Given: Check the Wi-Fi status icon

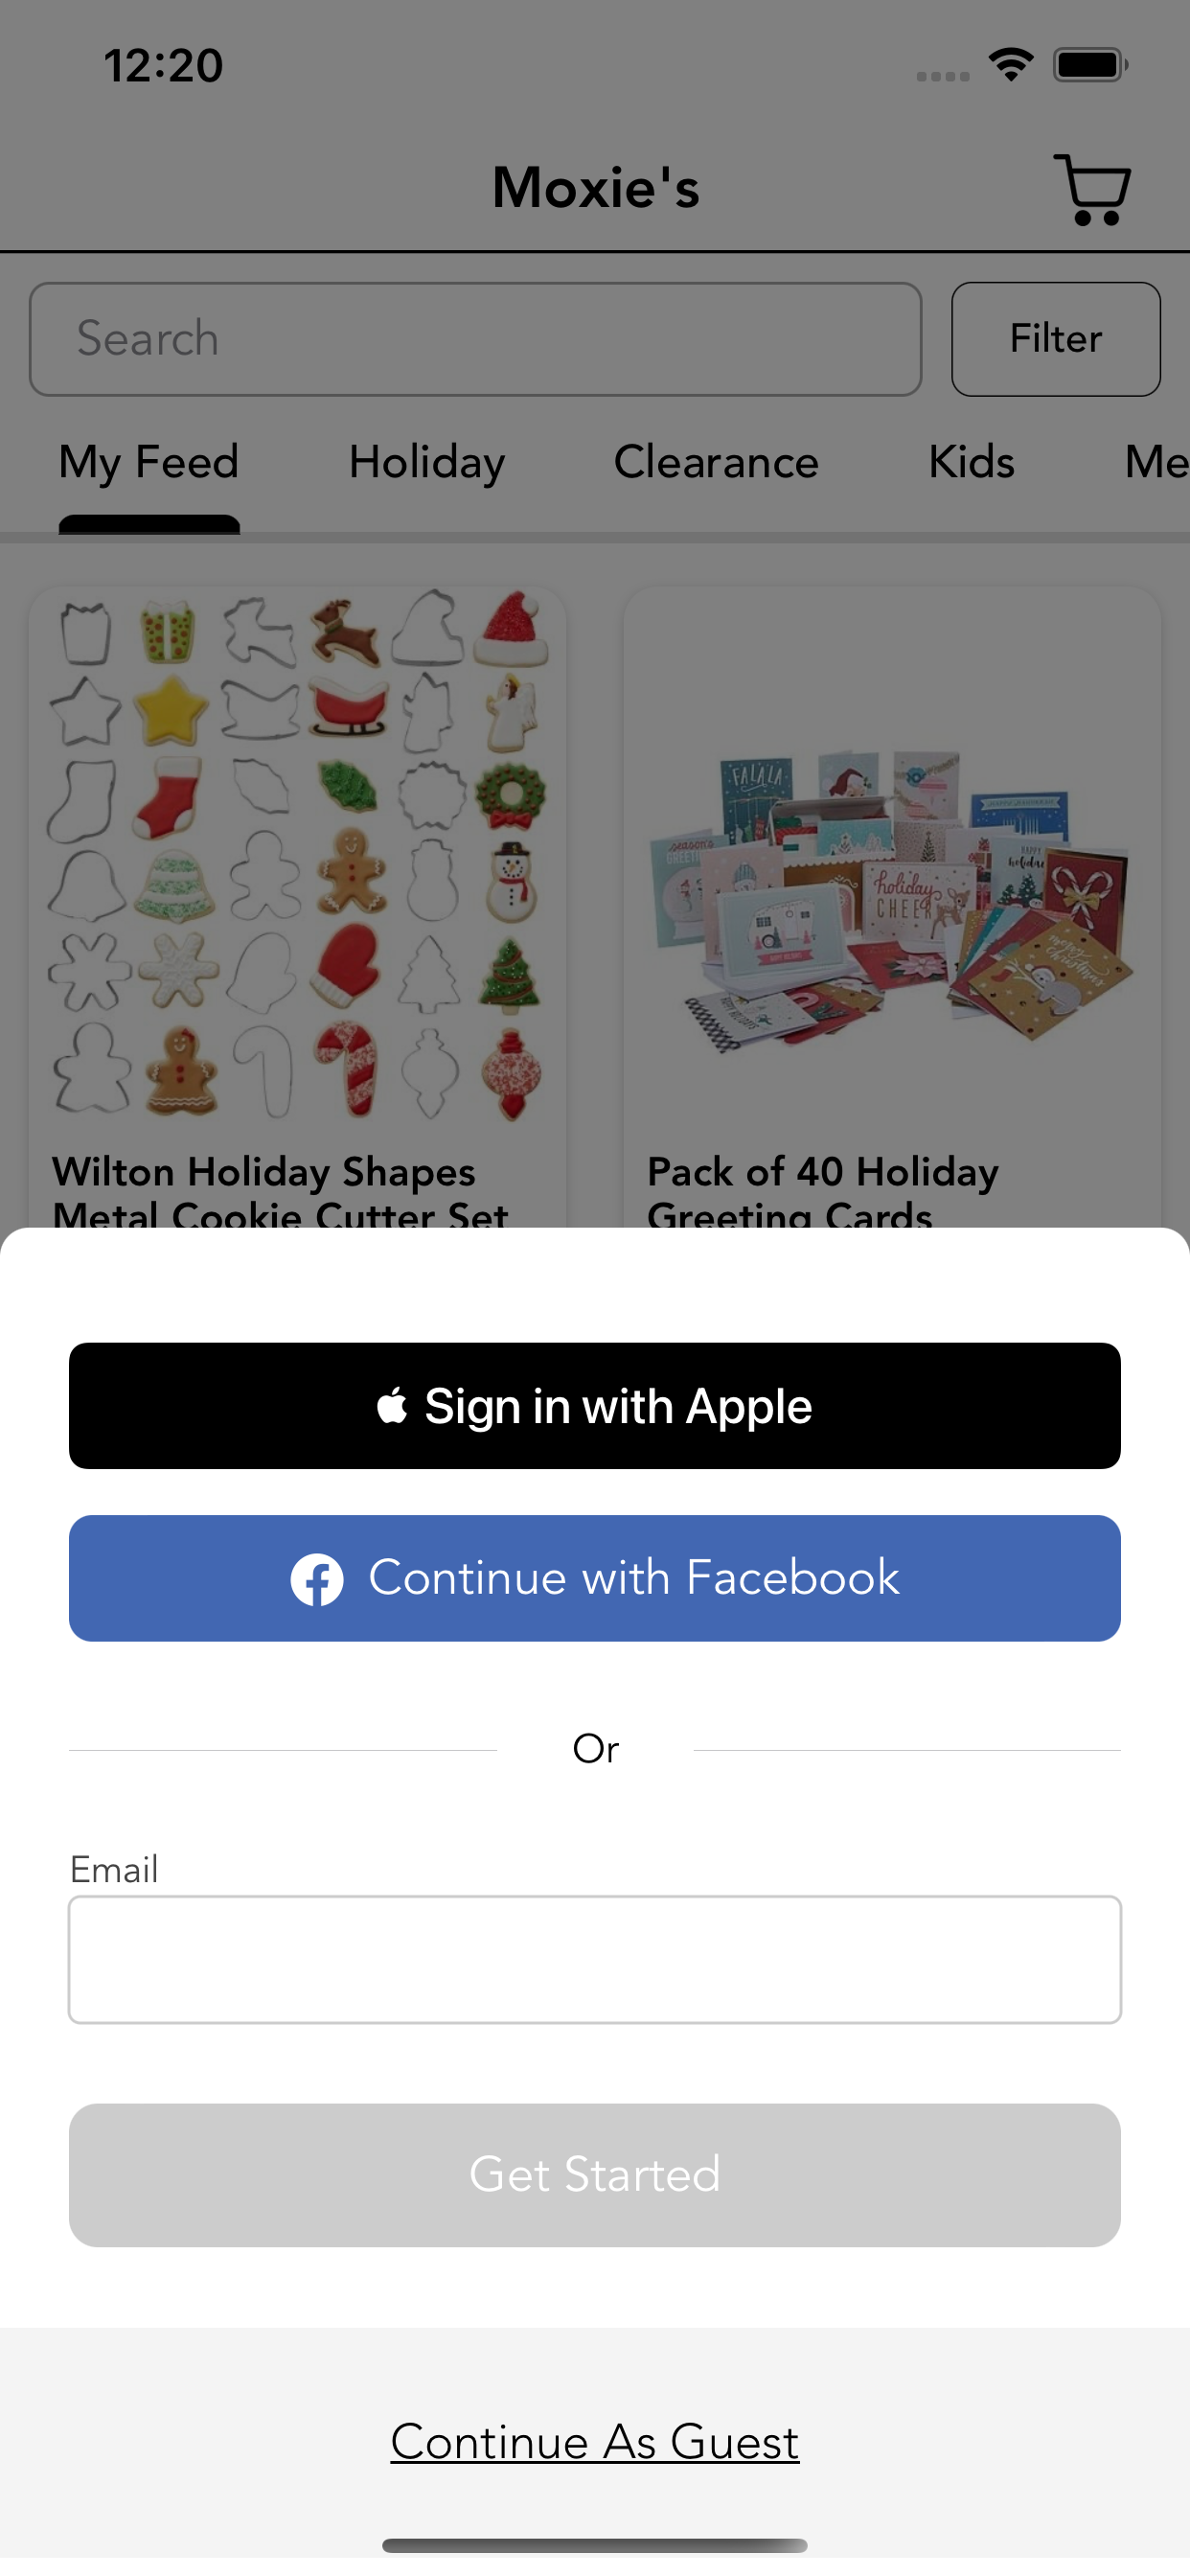Looking at the screenshot, I should pyautogui.click(x=1011, y=65).
